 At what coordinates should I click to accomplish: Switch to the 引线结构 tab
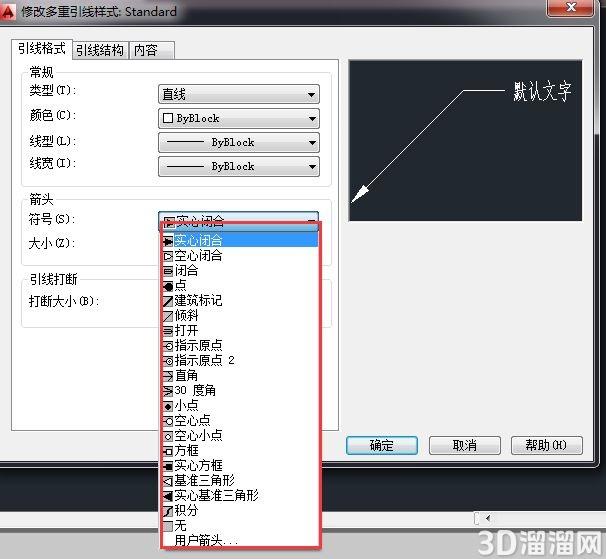tap(100, 50)
